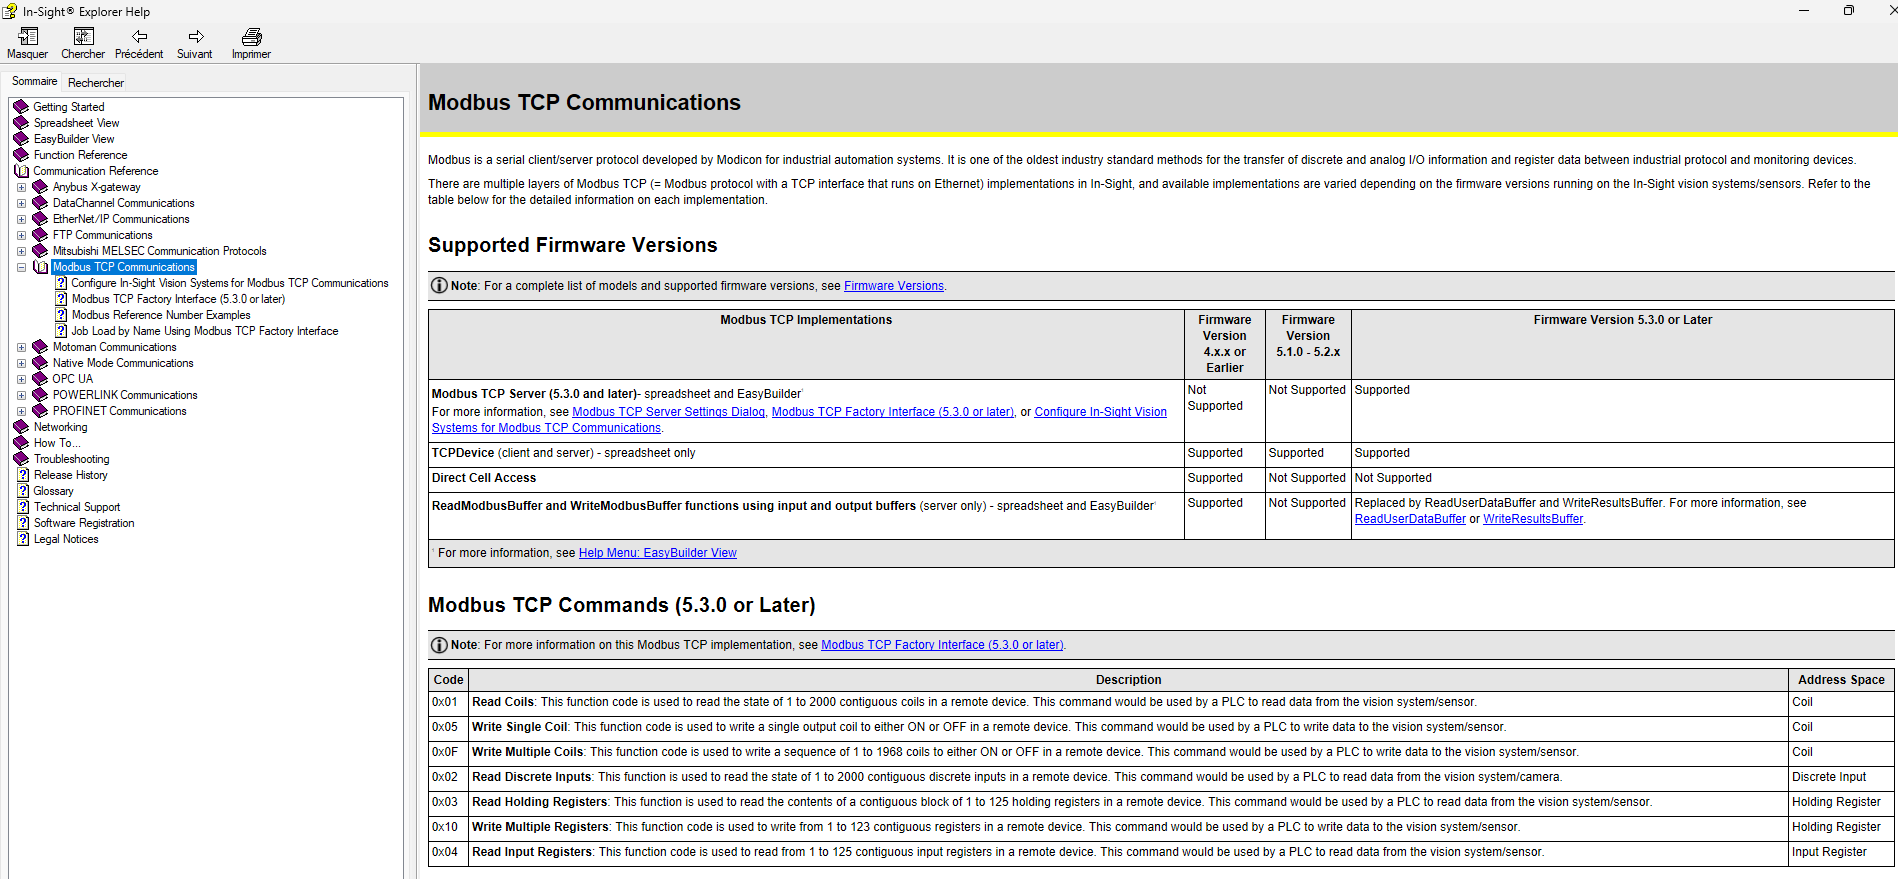This screenshot has width=1898, height=879.
Task: Select Modbus Reference Number Examples topic
Action: (160, 315)
